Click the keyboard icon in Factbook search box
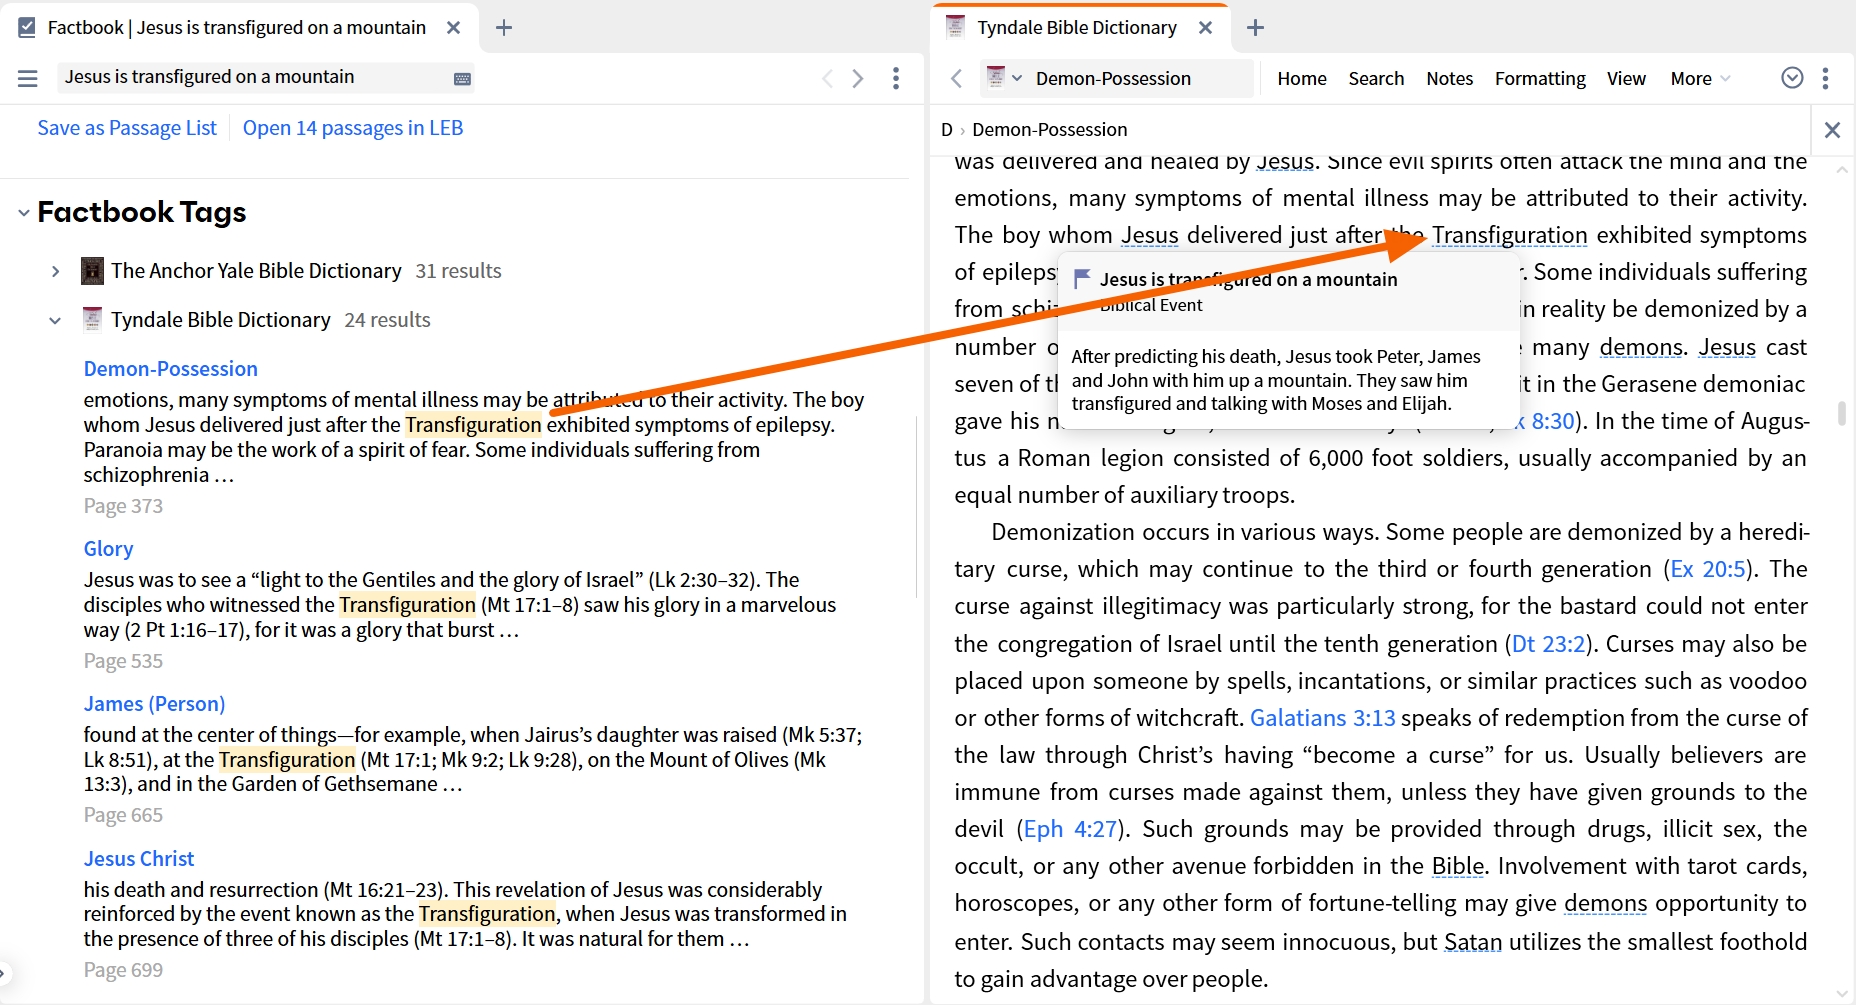This screenshot has width=1856, height=1005. coord(462,78)
